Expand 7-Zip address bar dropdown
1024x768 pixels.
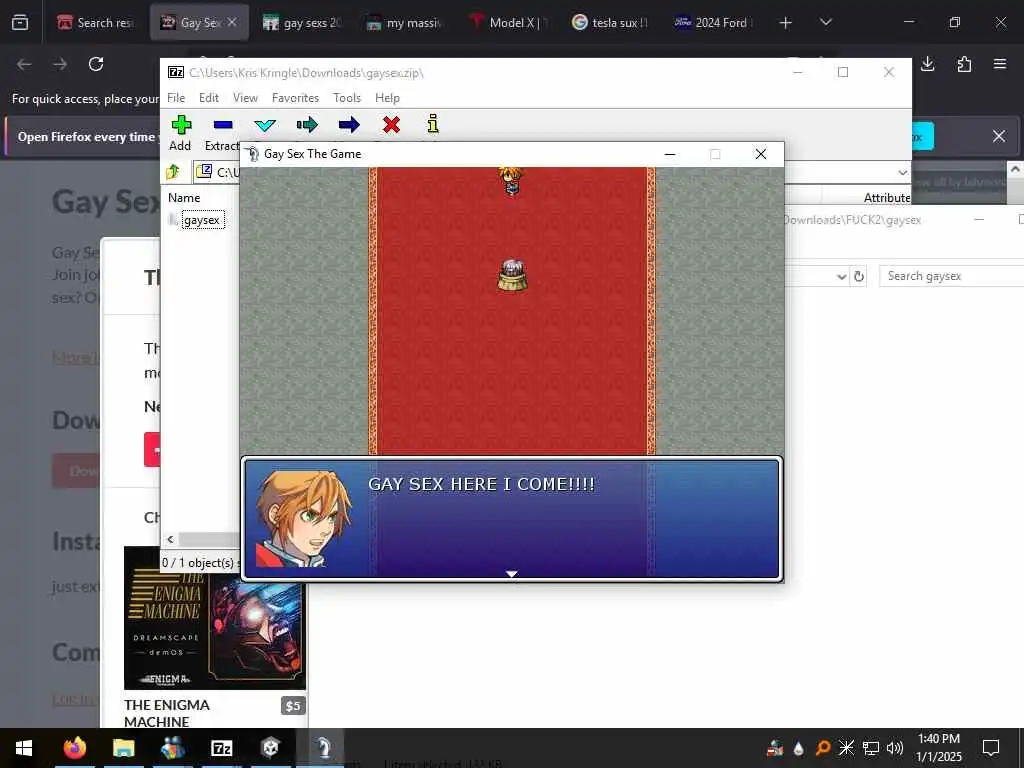coord(903,172)
